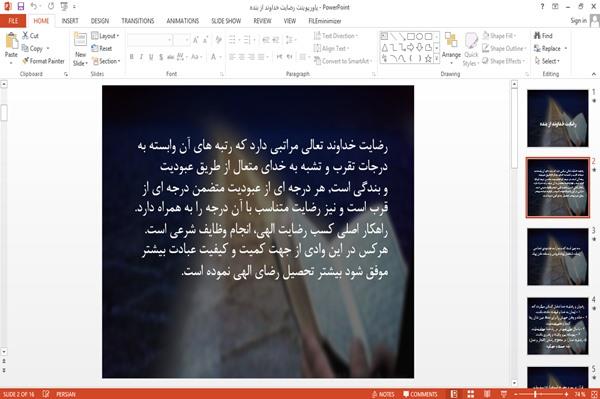Start slide show from status bar
600x399 pixels.
click(x=504, y=394)
